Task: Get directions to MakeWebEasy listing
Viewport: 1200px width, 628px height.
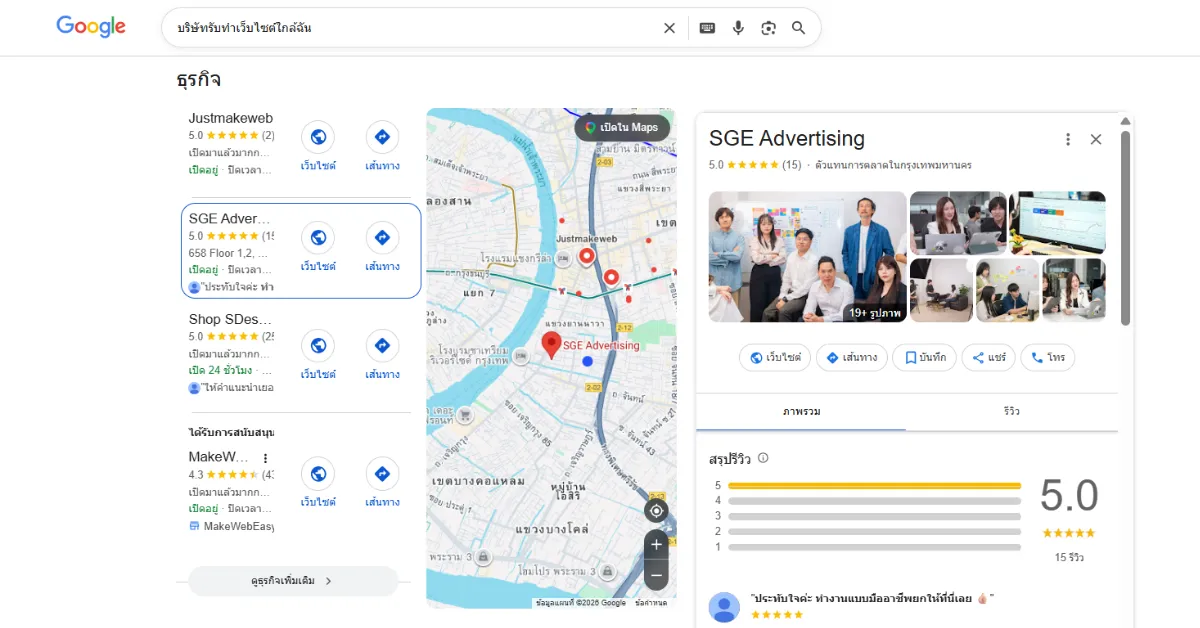Action: pos(382,473)
